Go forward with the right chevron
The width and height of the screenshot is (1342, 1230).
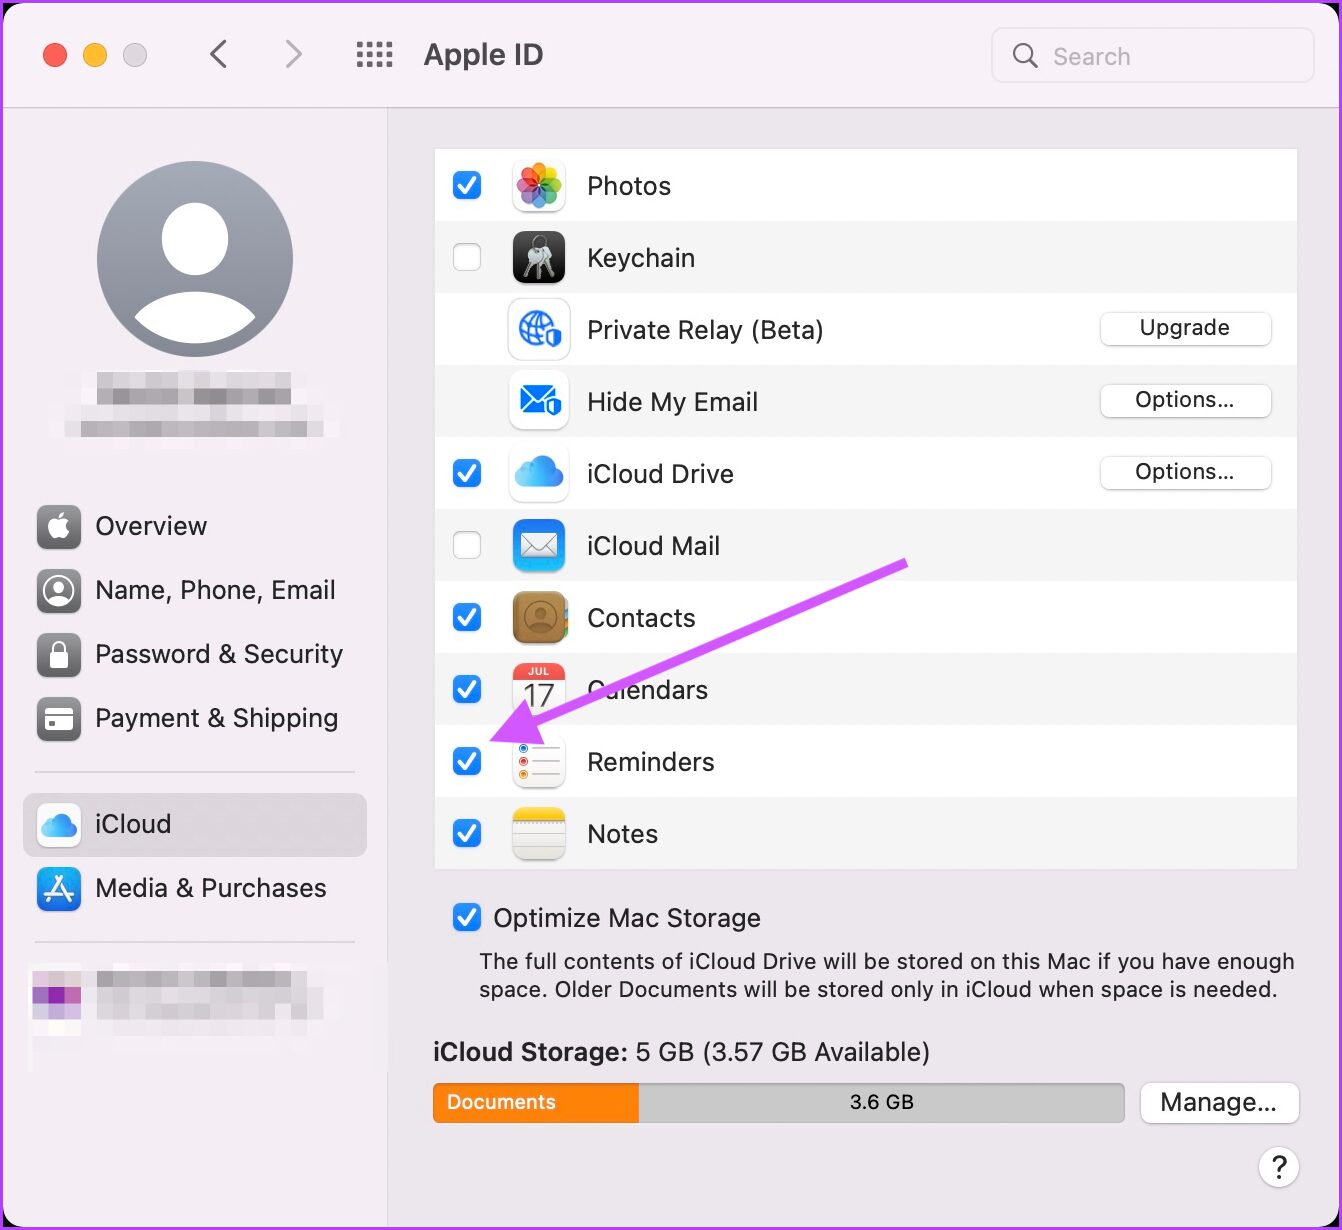[x=292, y=54]
